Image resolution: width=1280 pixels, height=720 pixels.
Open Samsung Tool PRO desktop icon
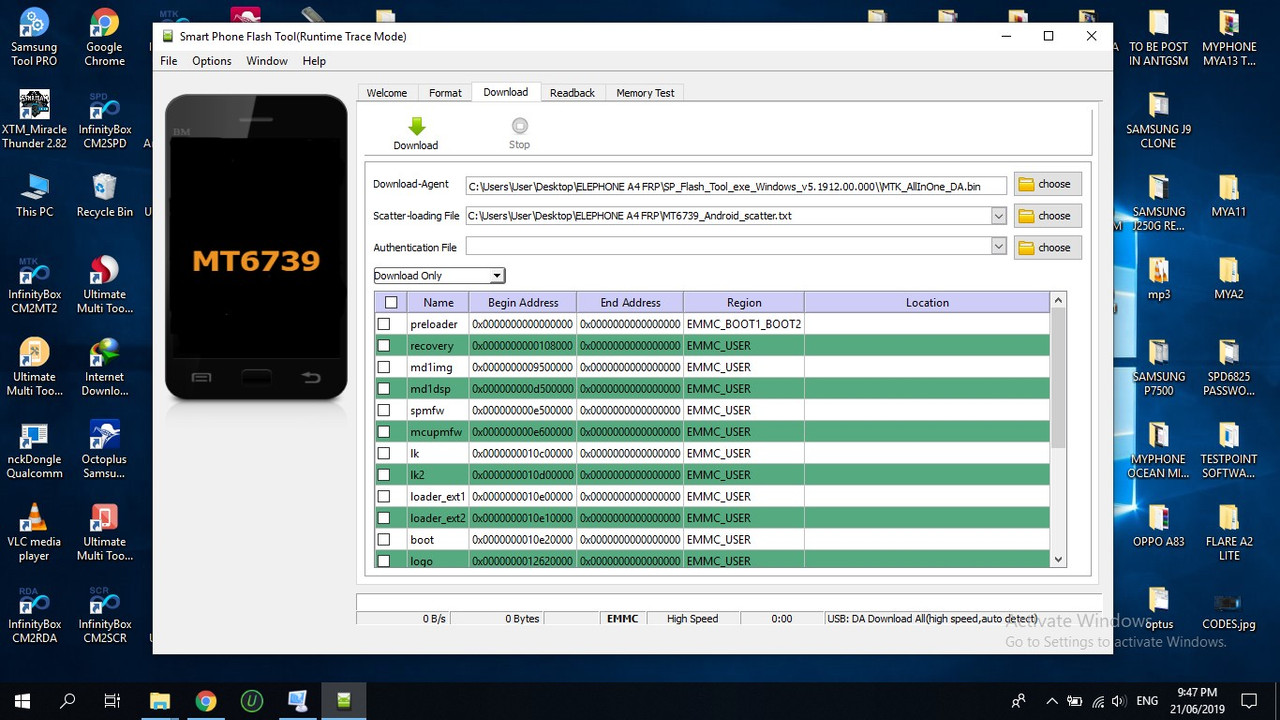click(34, 37)
